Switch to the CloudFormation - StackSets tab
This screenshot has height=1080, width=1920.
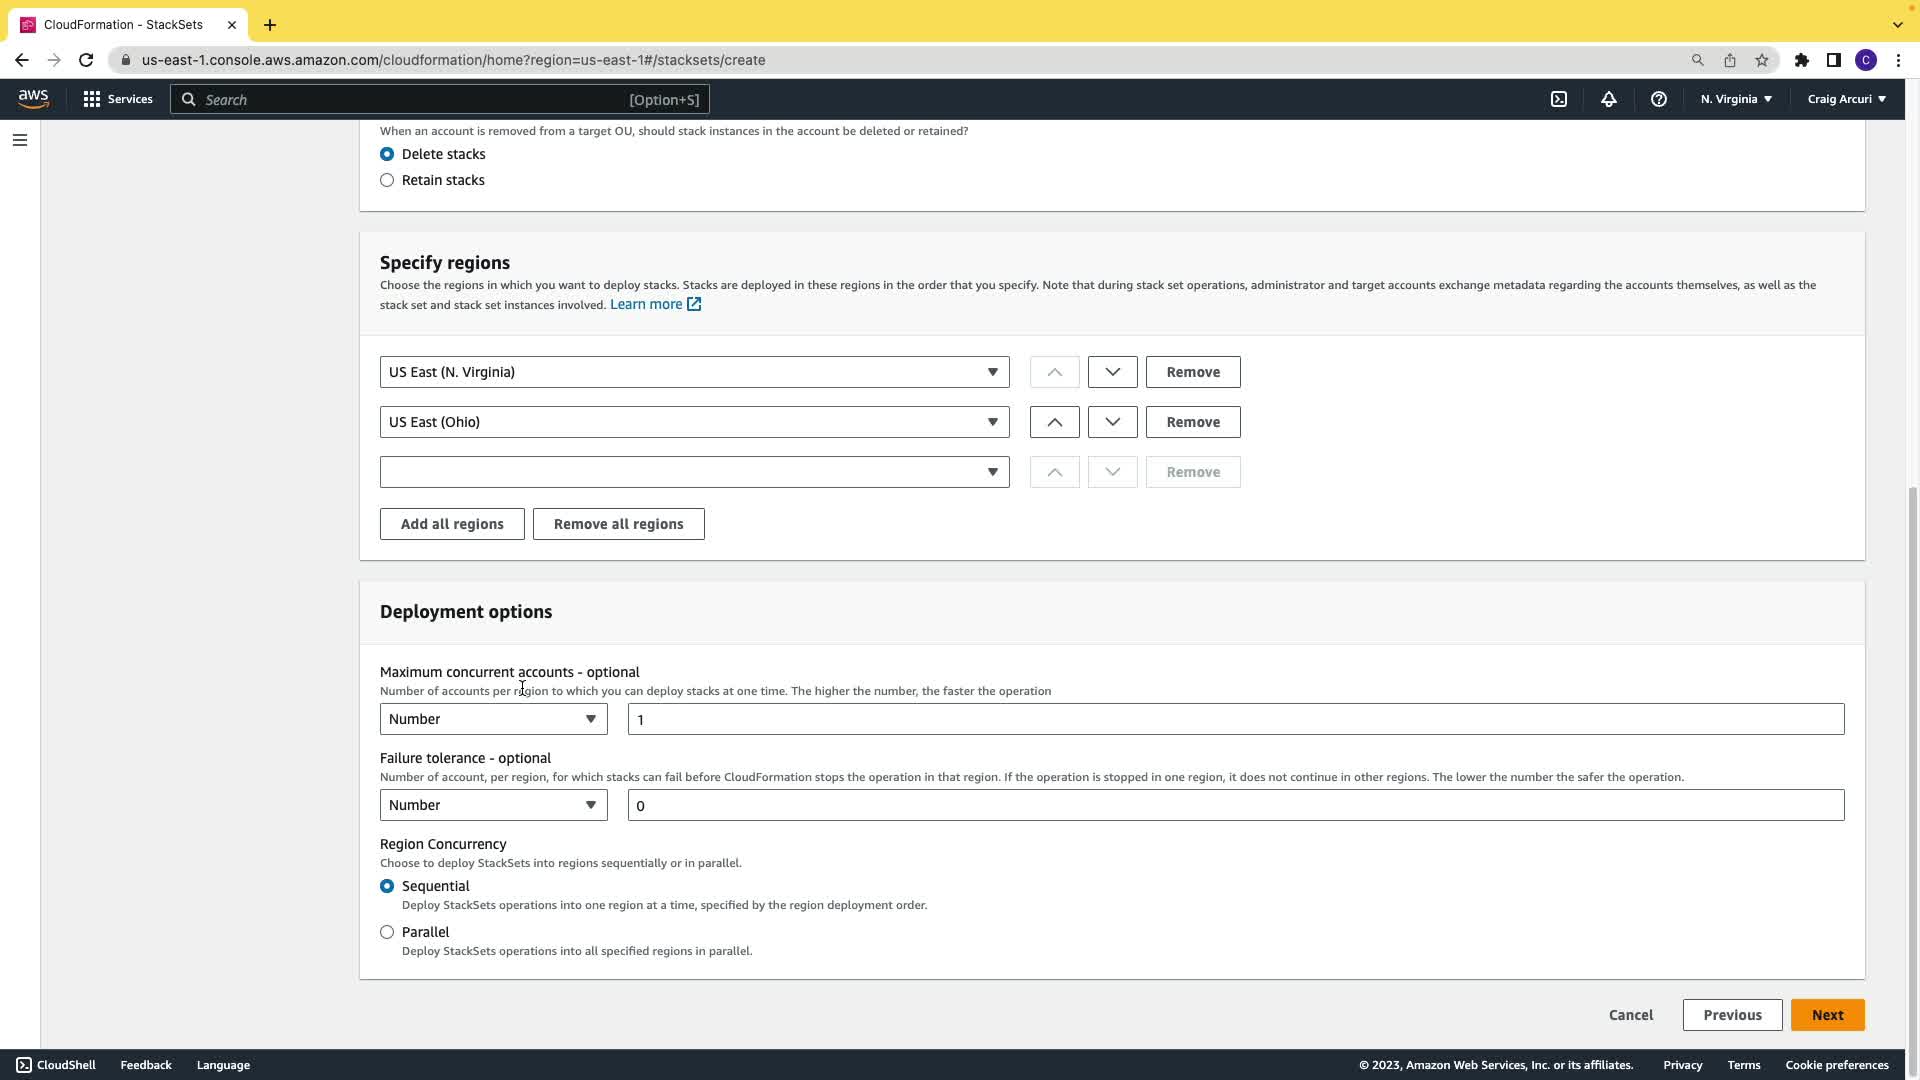123,24
